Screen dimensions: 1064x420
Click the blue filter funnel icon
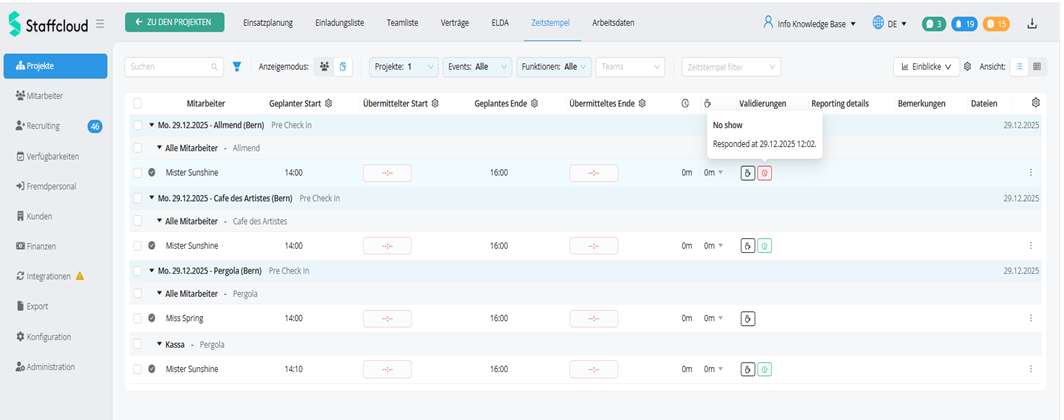tap(237, 66)
